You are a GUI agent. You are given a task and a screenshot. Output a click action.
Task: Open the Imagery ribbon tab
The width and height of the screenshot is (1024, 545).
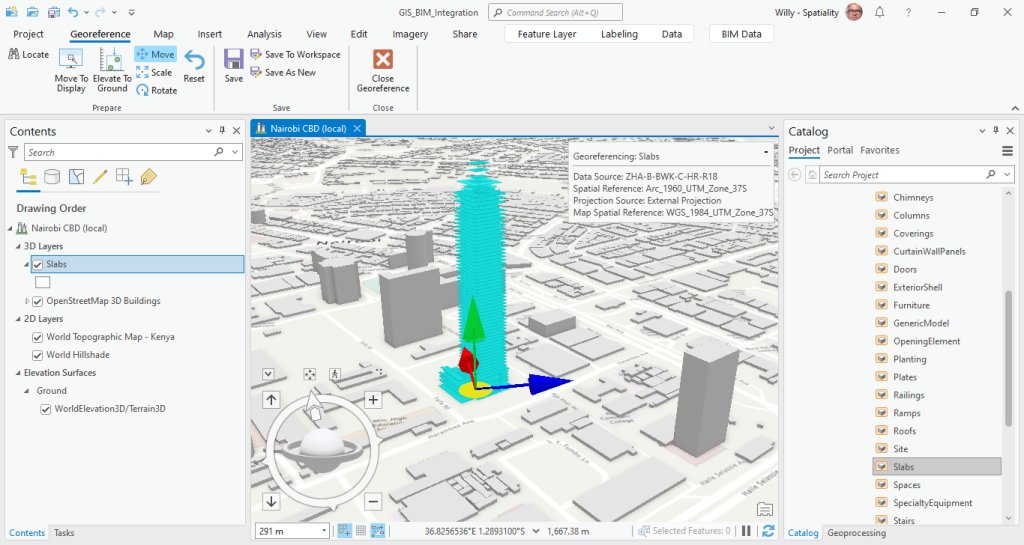coord(410,34)
